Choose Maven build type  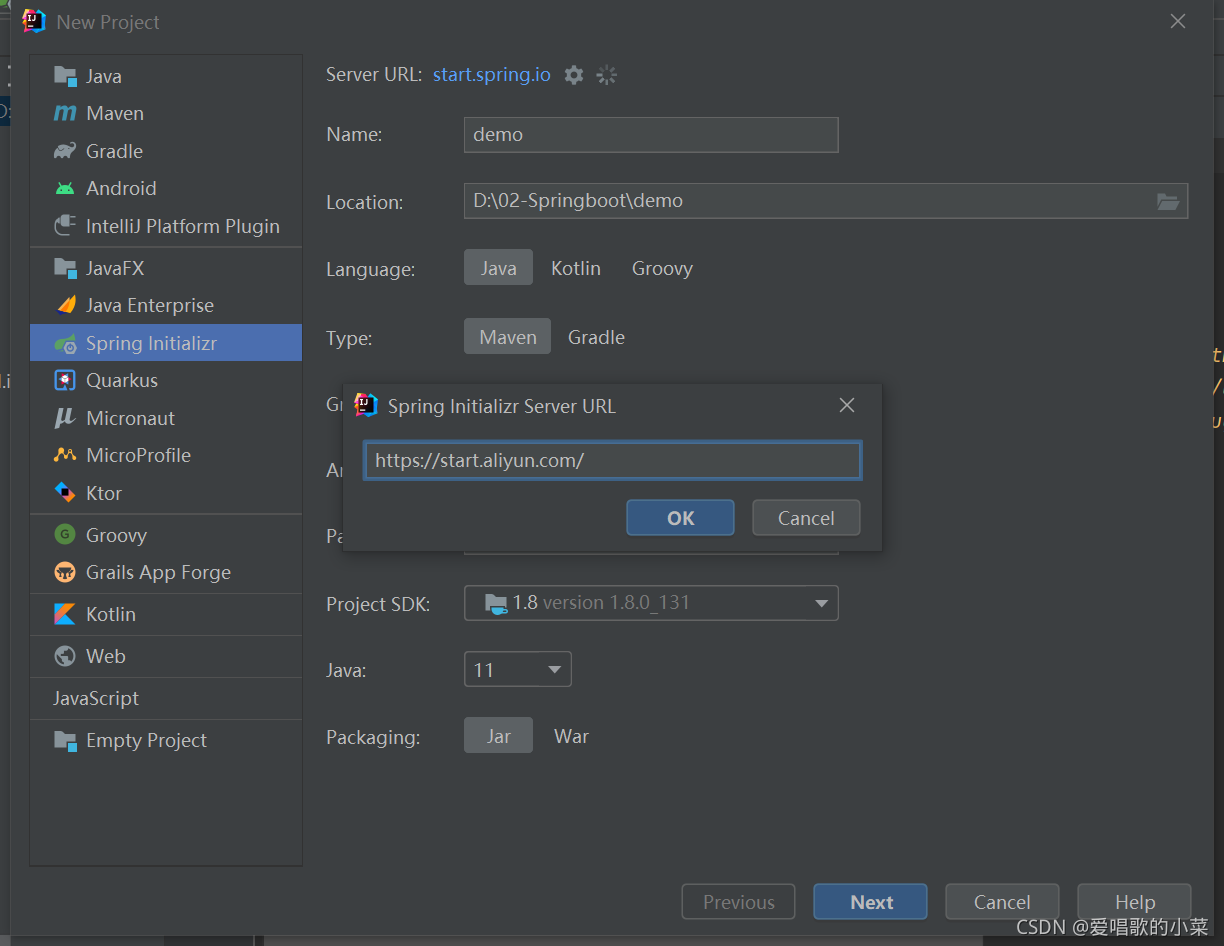point(507,337)
